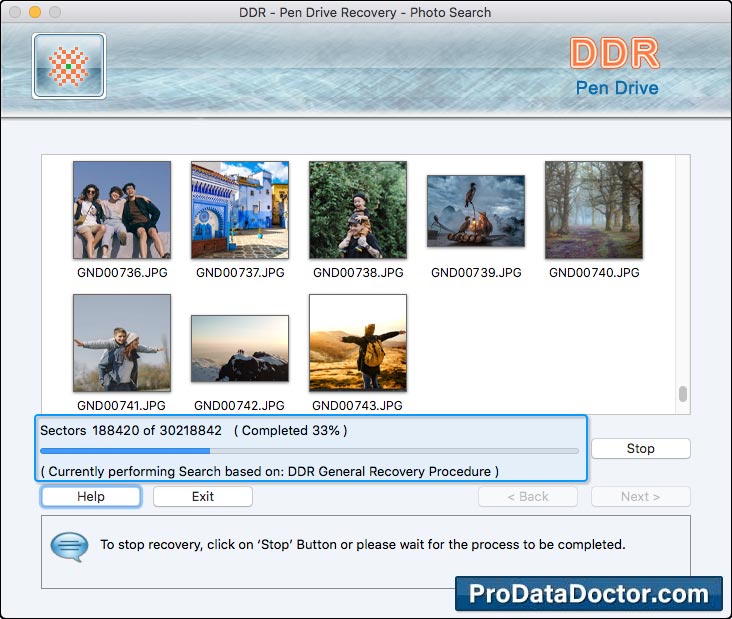
Task: Open the GND00738.JPG thumbnail
Action: pyautogui.click(x=357, y=210)
